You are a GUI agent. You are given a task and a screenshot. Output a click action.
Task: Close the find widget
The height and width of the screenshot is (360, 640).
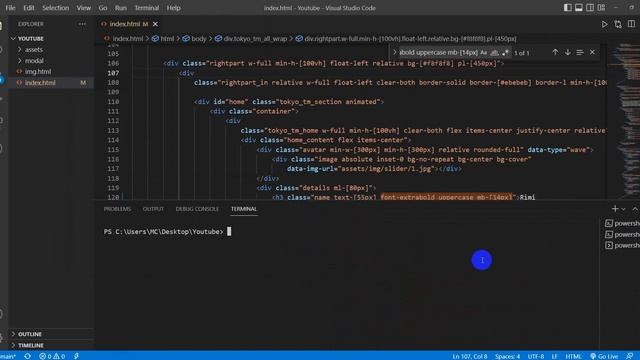[x=592, y=52]
